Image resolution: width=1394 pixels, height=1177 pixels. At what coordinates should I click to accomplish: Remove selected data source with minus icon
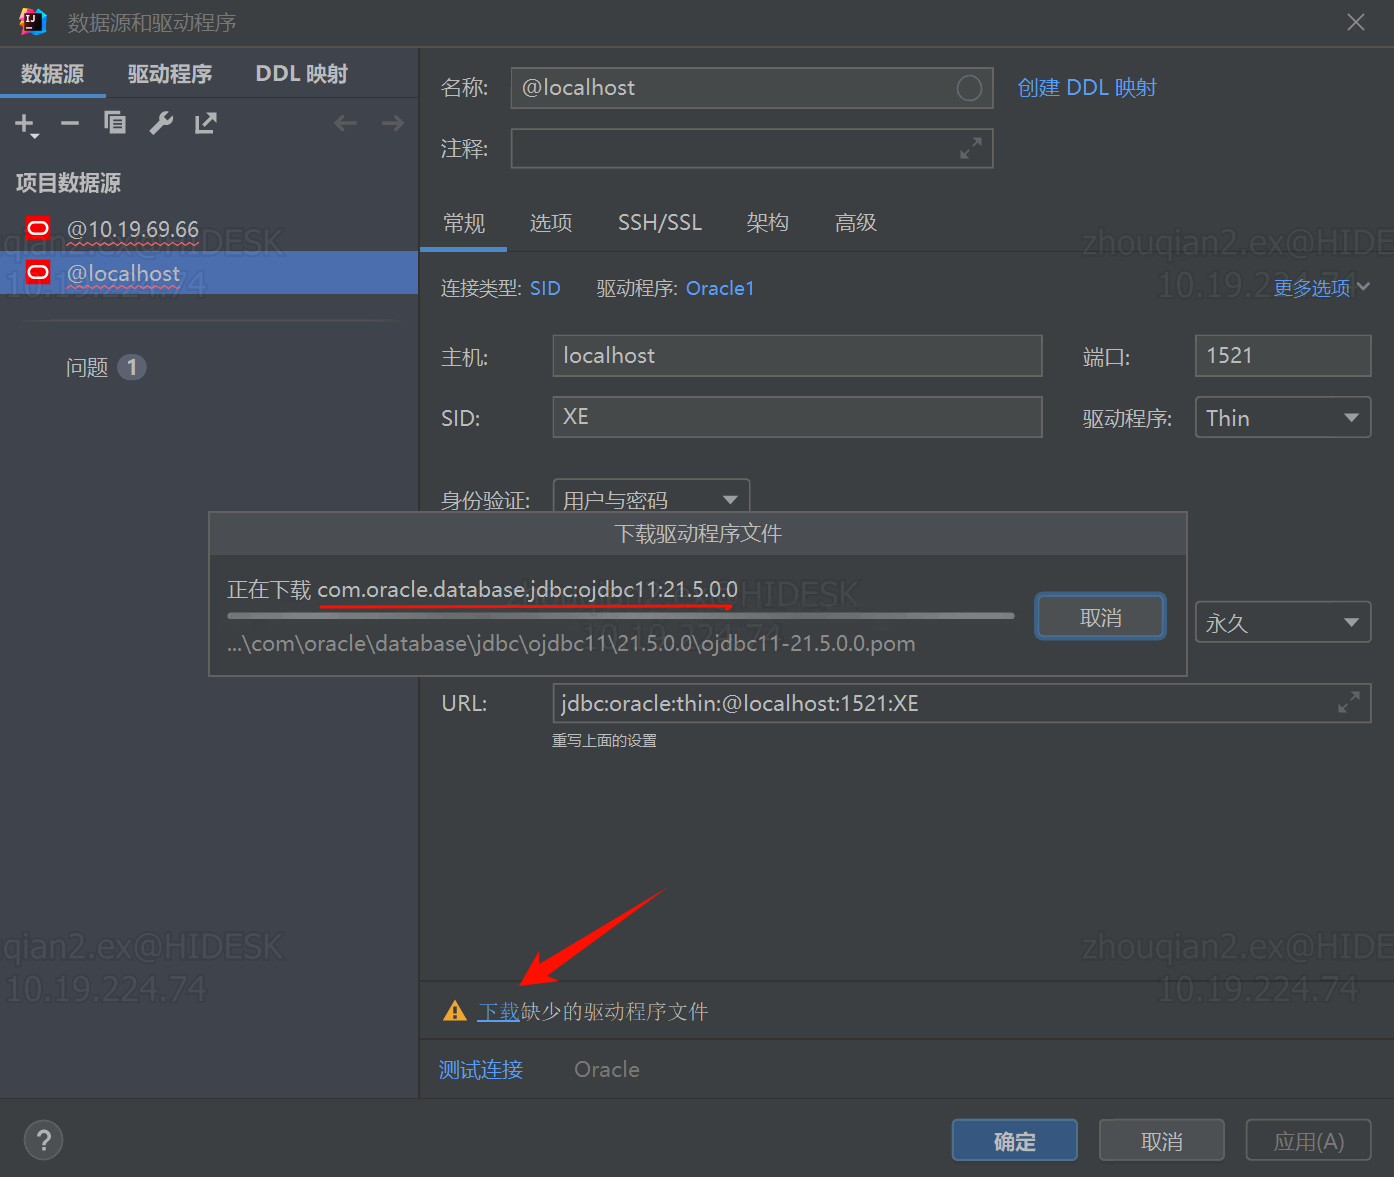pos(70,124)
